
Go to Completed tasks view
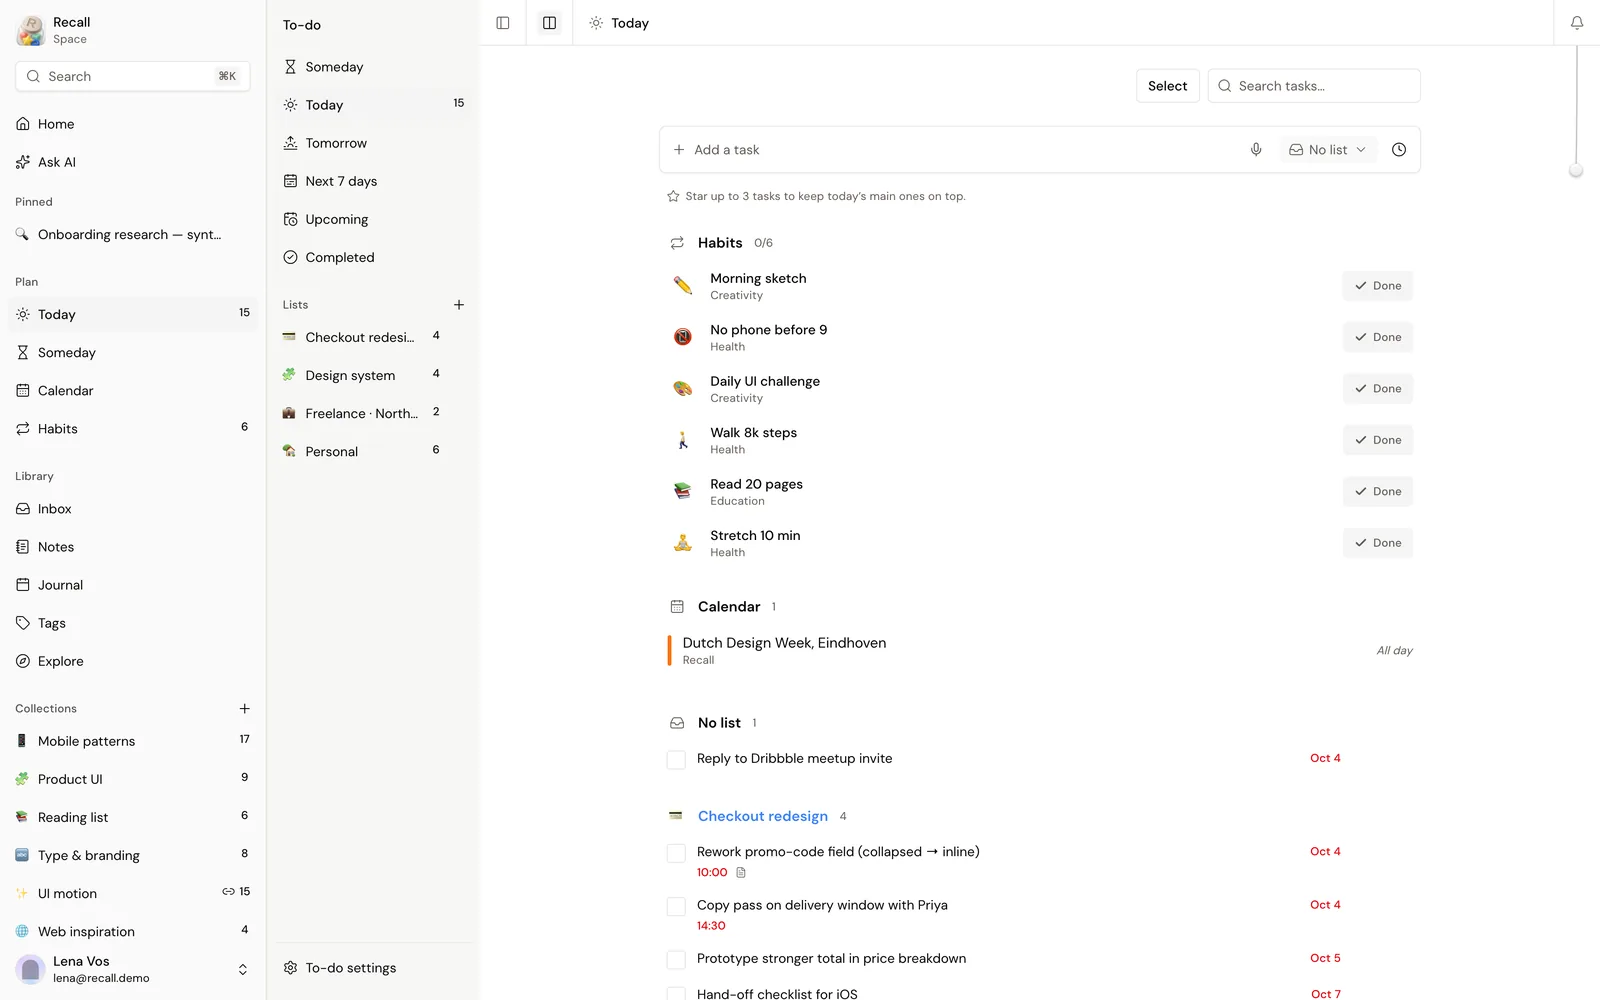pos(374,257)
